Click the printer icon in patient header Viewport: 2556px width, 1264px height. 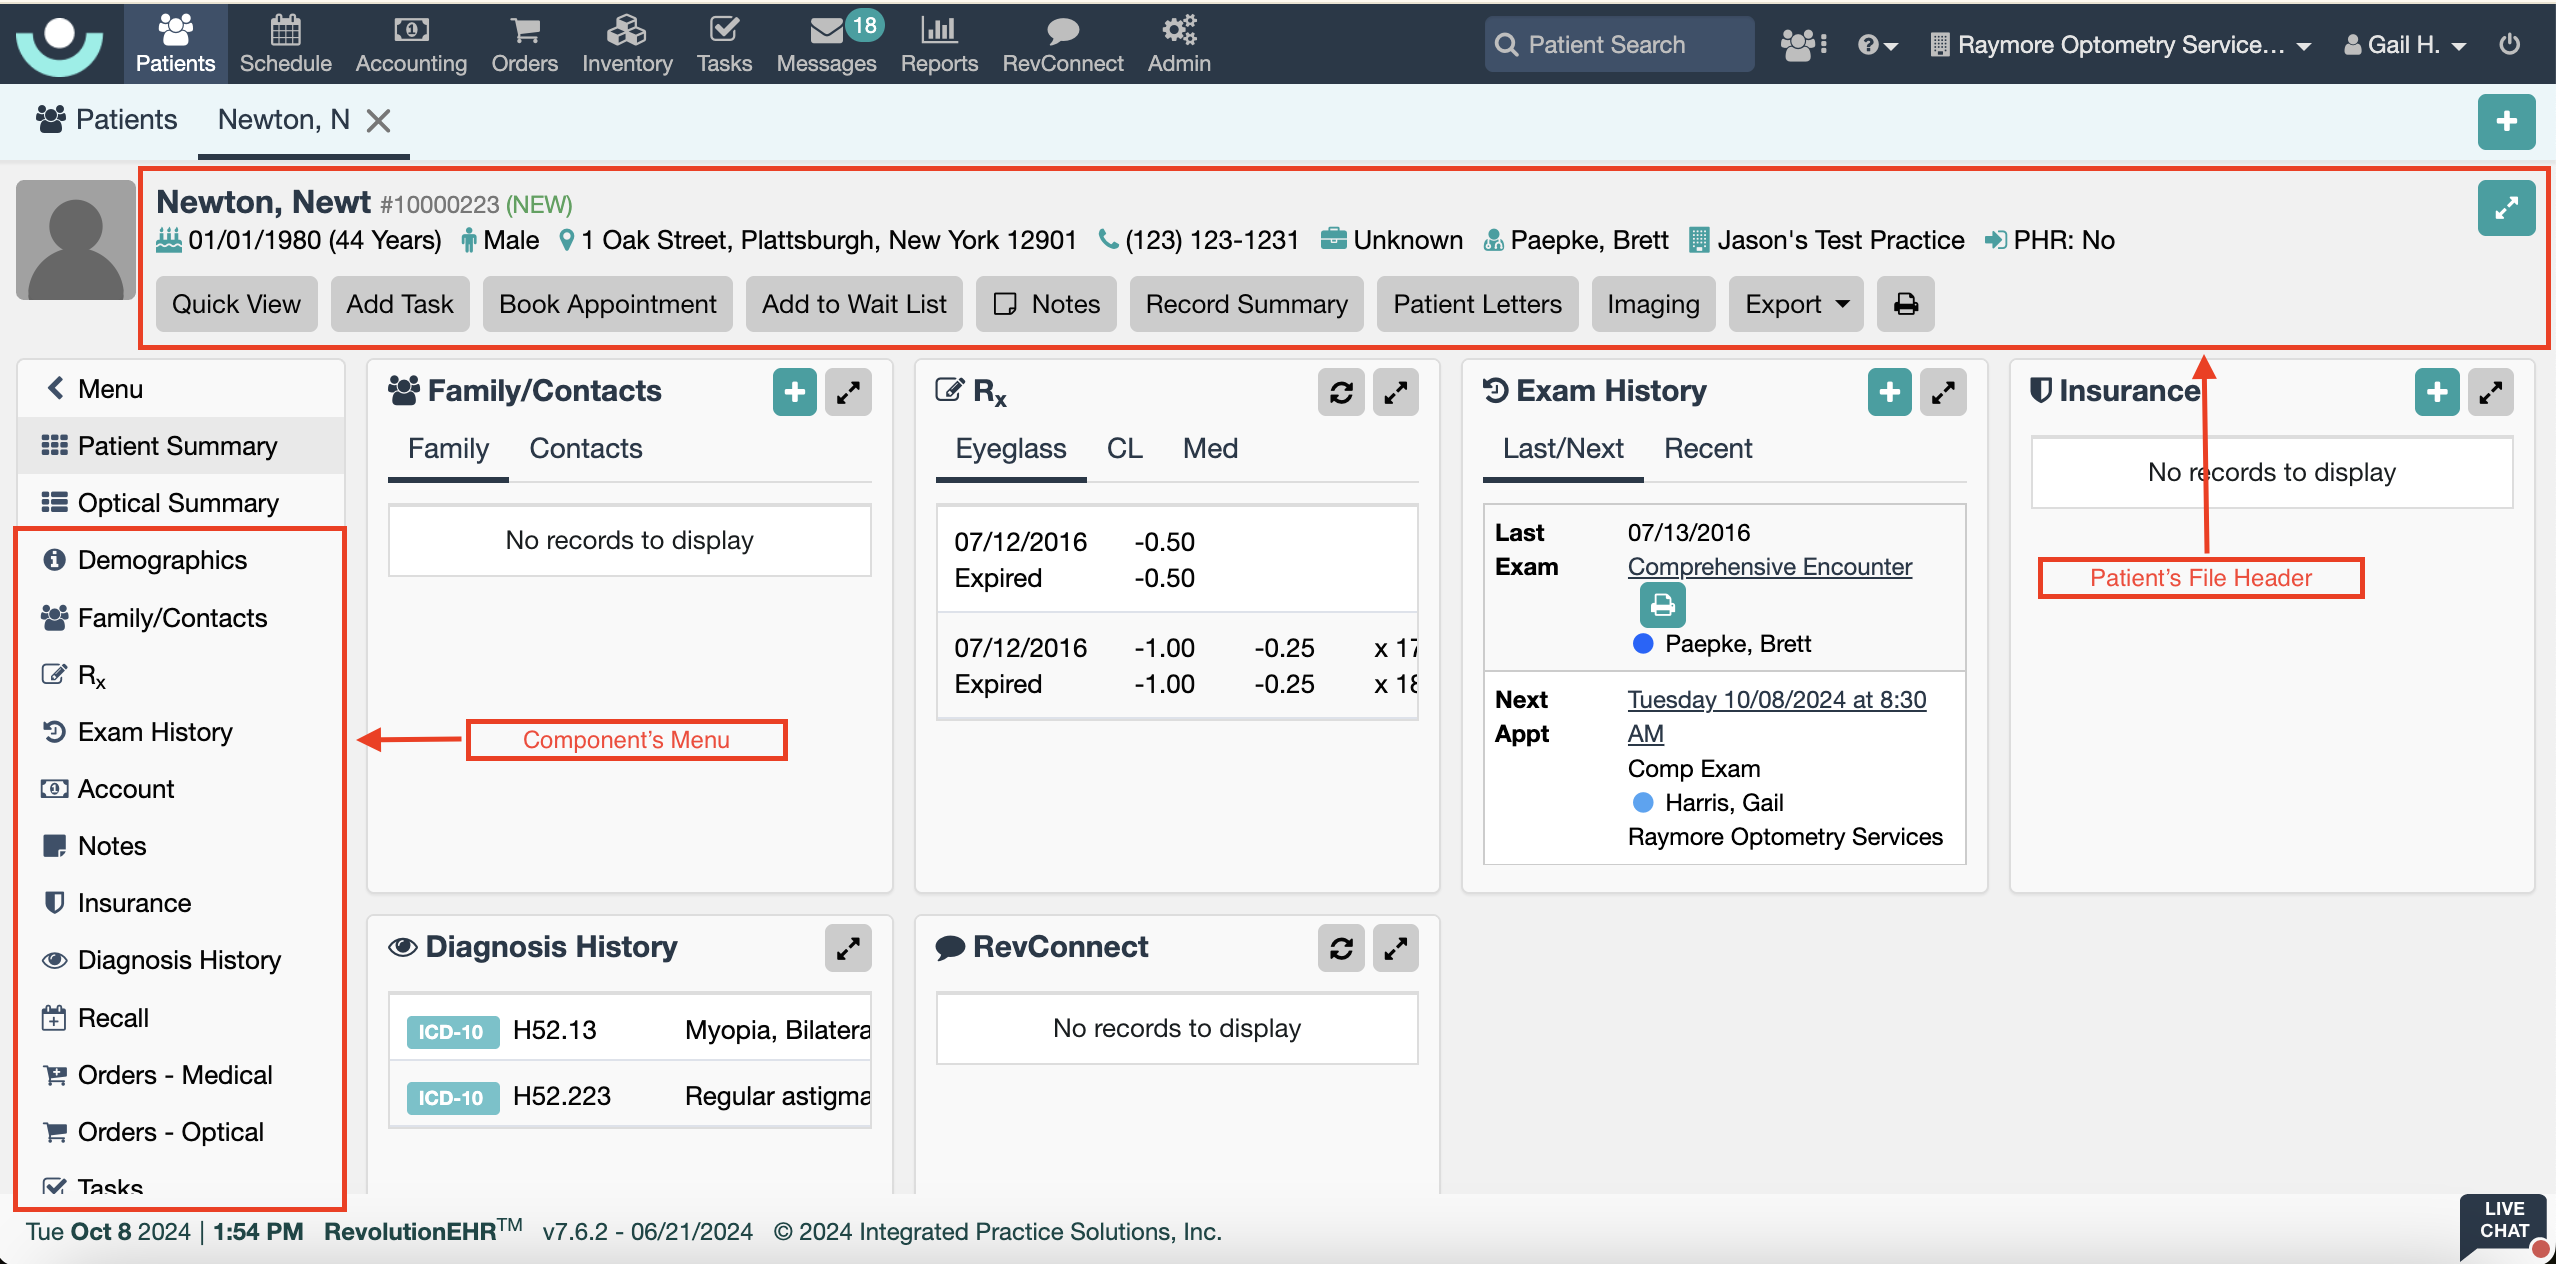point(1905,304)
